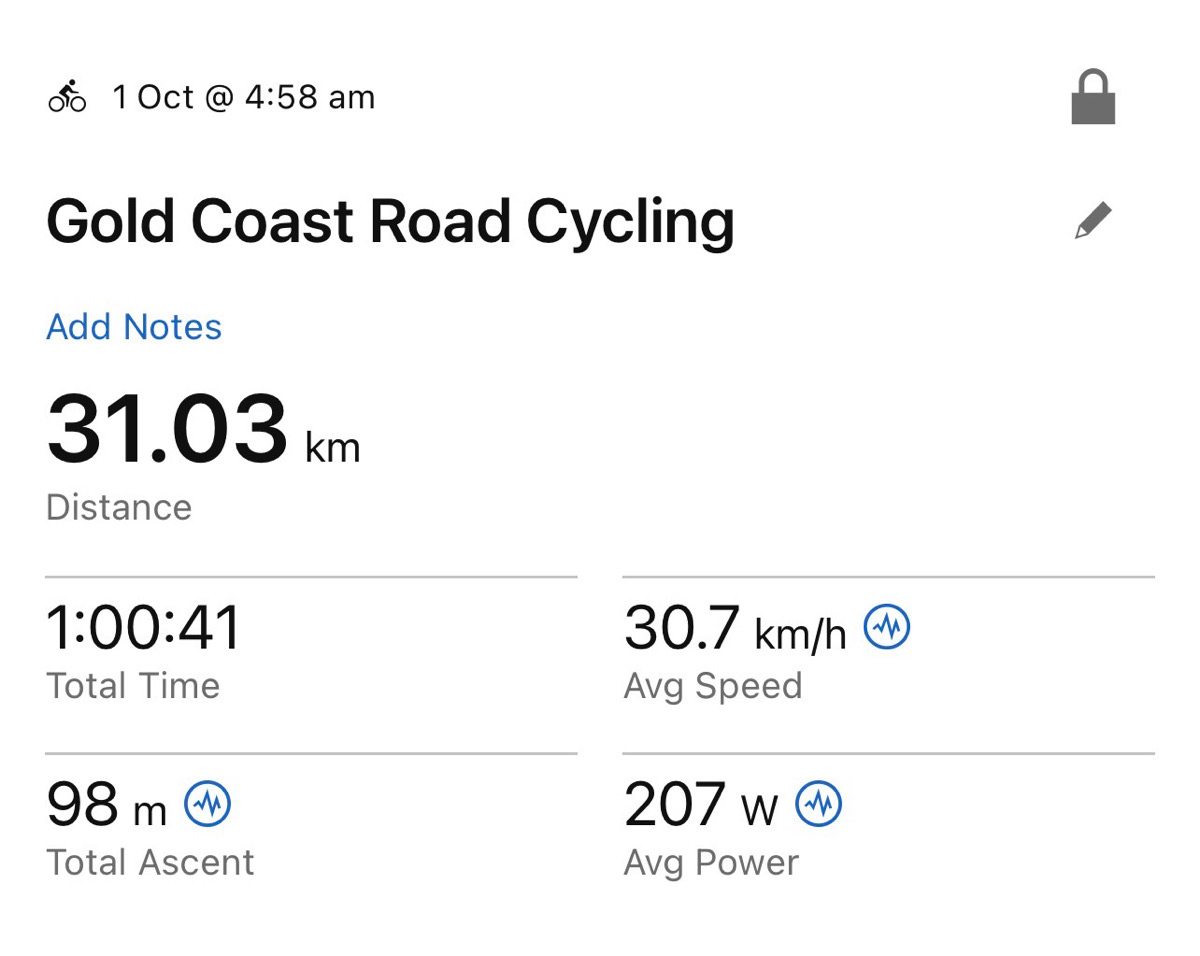Tap the blue icon beside Avg Speed
The height and width of the screenshot is (956, 1200).
[887, 628]
